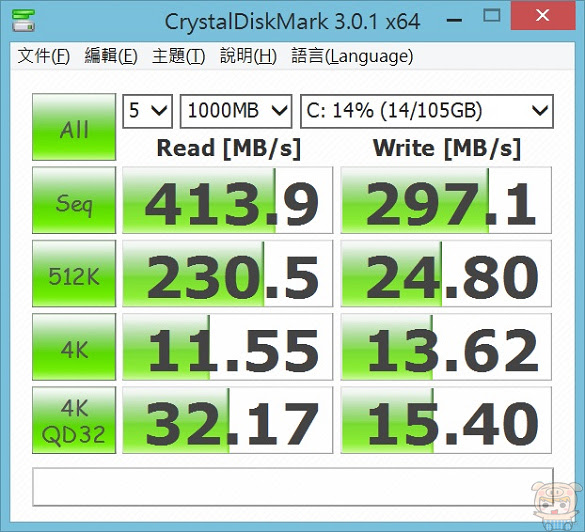Open the 說明(H) menu

point(248,56)
